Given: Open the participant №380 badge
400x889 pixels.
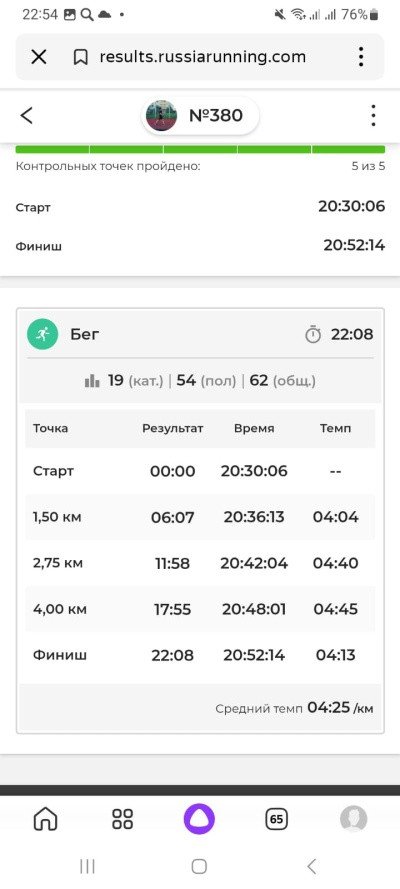Looking at the screenshot, I should click(200, 116).
